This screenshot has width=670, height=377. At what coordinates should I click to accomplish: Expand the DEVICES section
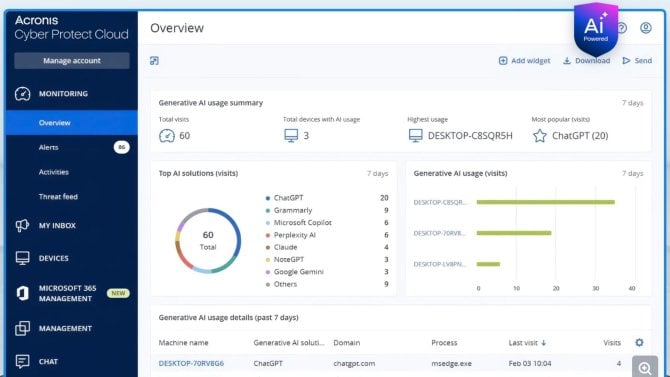tap(53, 258)
